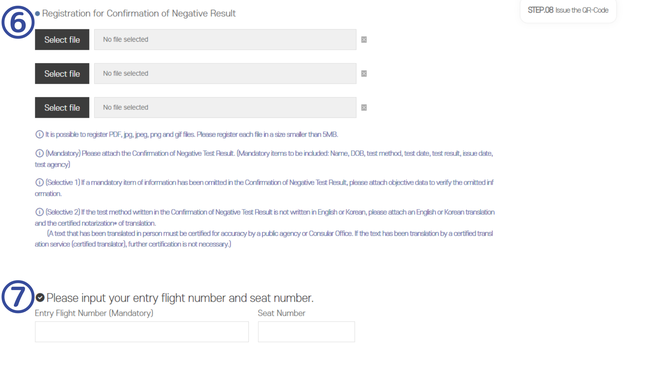The width and height of the screenshot is (650, 366).
Task: Click info icon next to file size note
Action: (x=39, y=134)
